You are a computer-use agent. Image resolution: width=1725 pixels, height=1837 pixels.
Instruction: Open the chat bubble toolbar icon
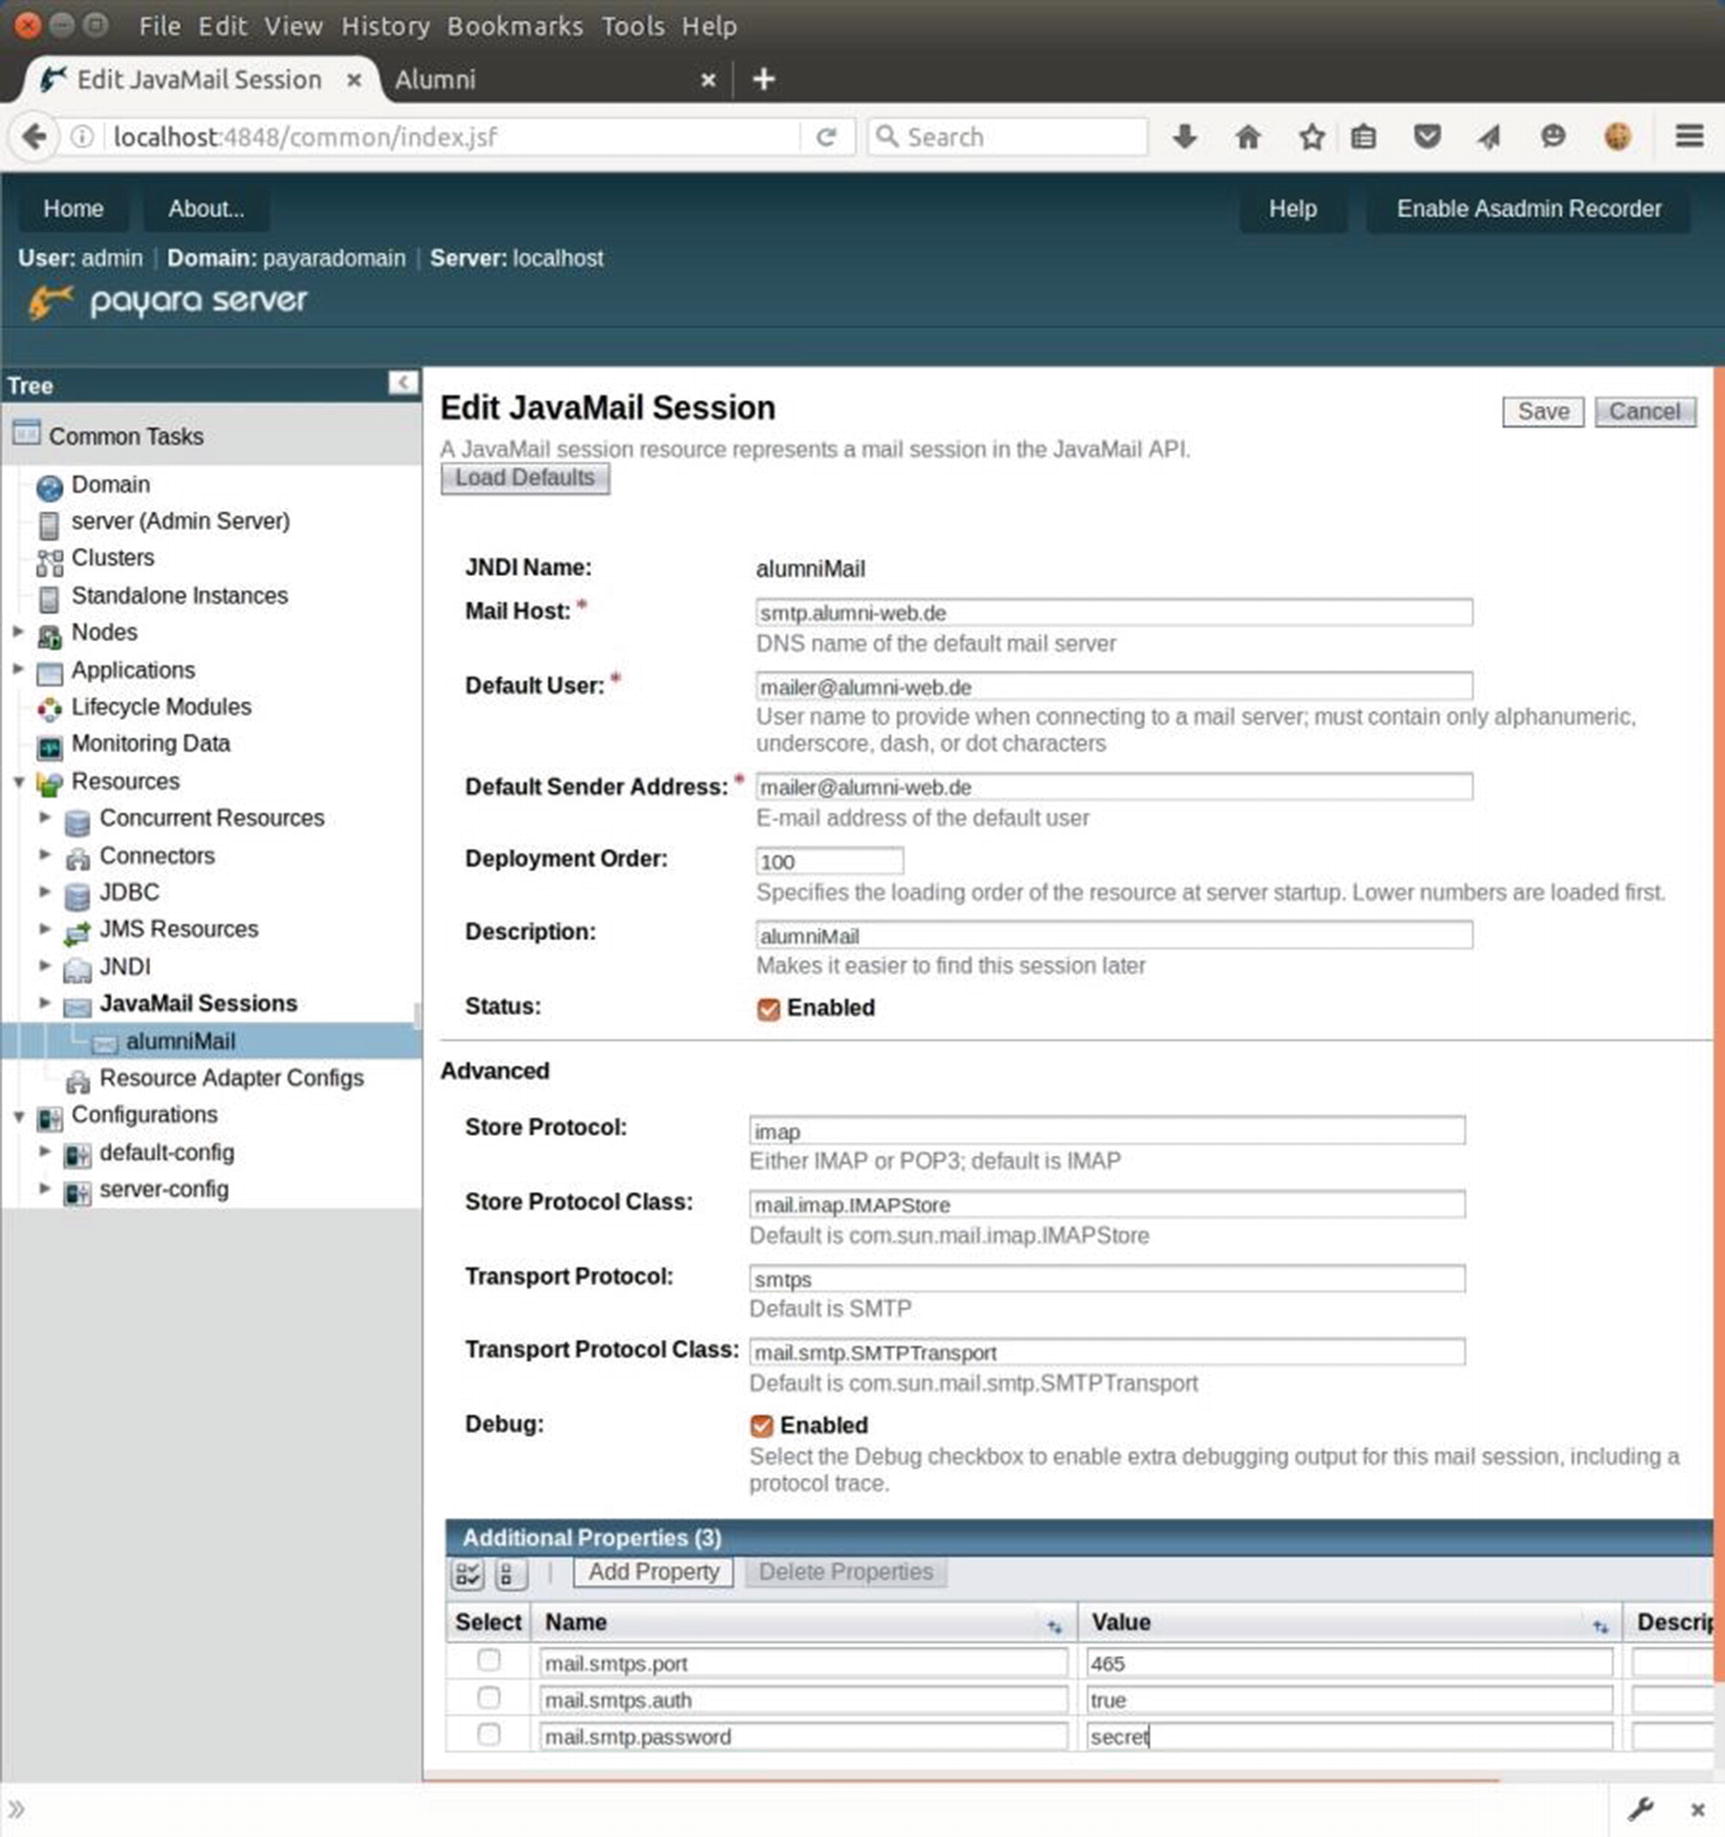(x=1553, y=136)
